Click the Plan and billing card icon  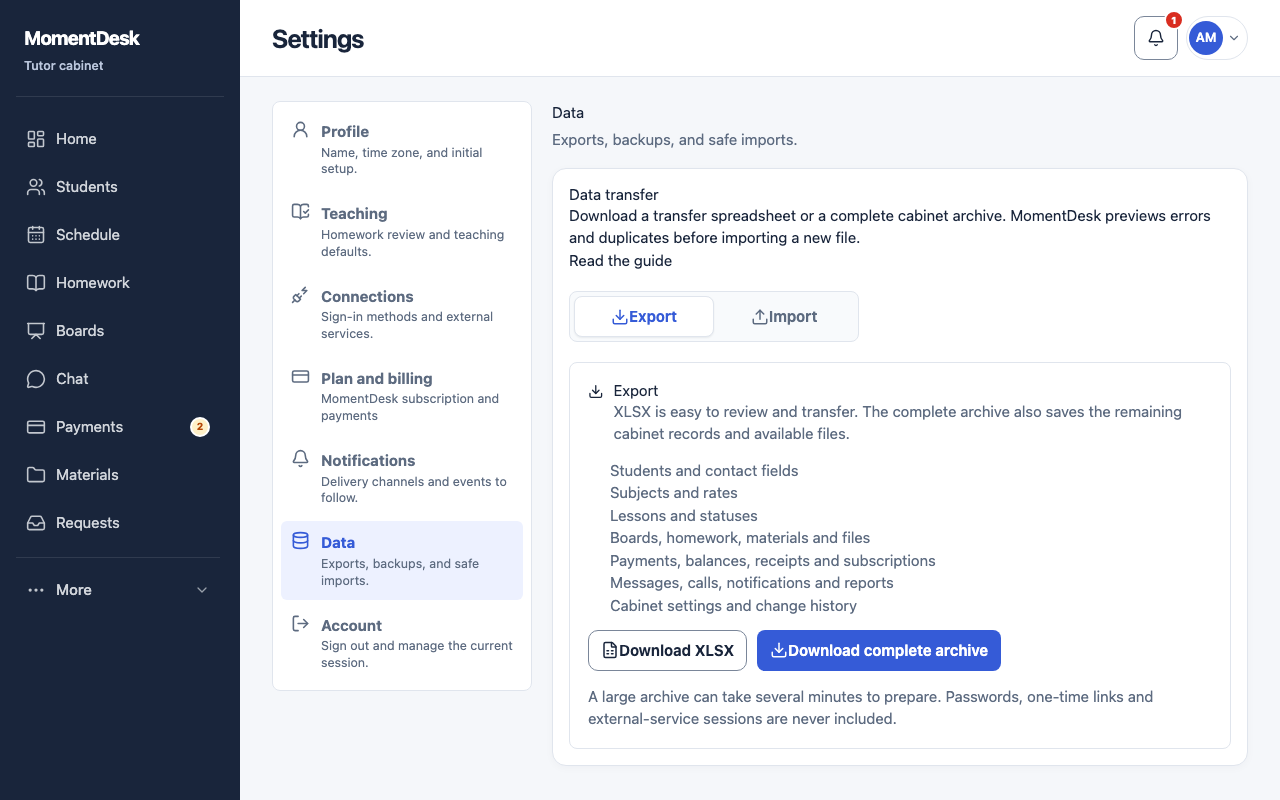300,377
